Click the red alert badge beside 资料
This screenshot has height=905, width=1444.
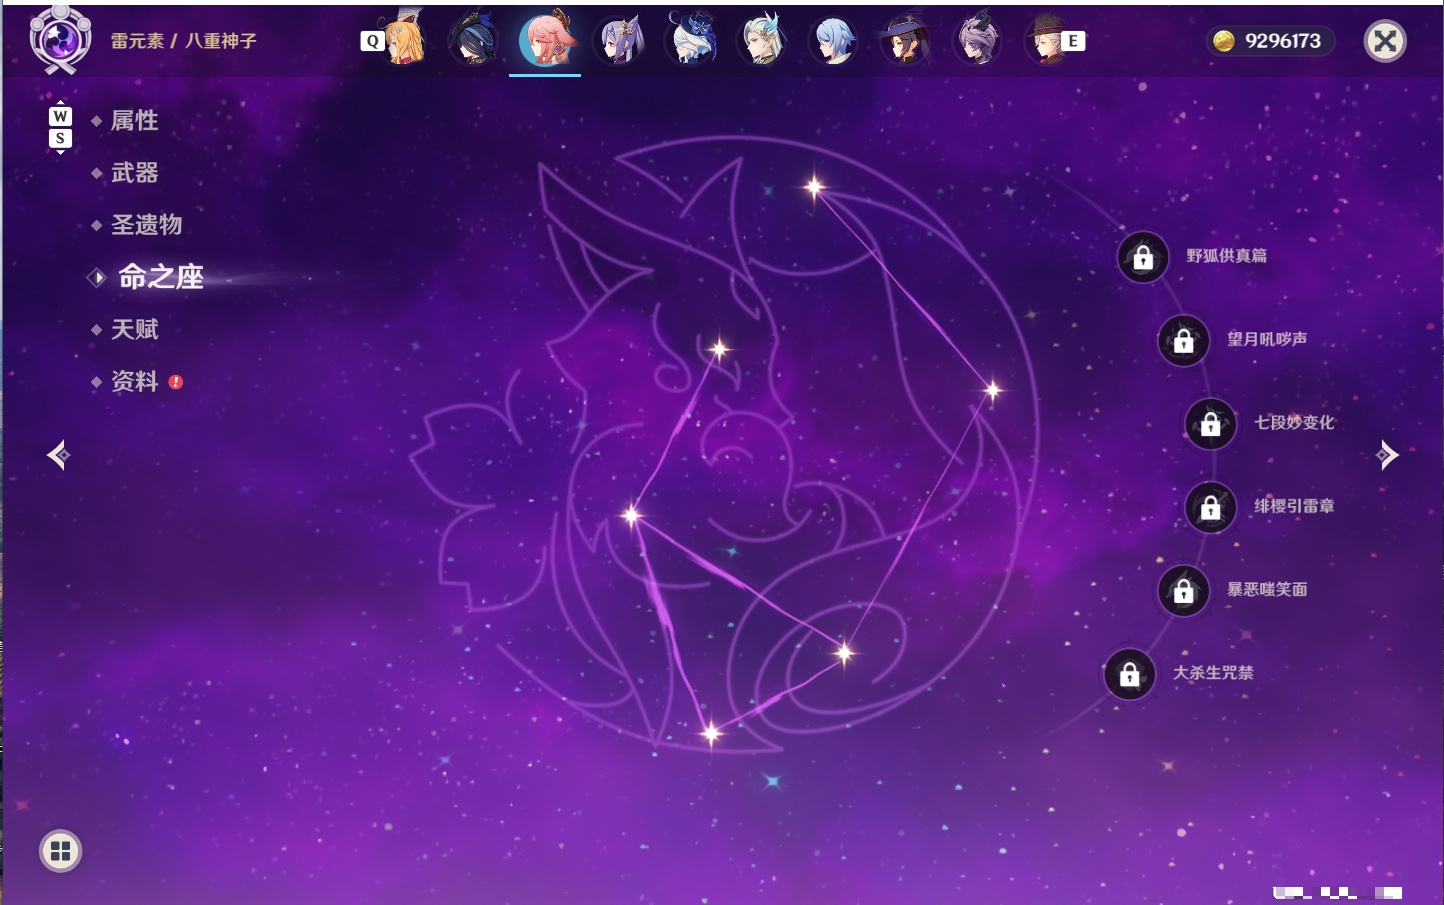(x=176, y=382)
